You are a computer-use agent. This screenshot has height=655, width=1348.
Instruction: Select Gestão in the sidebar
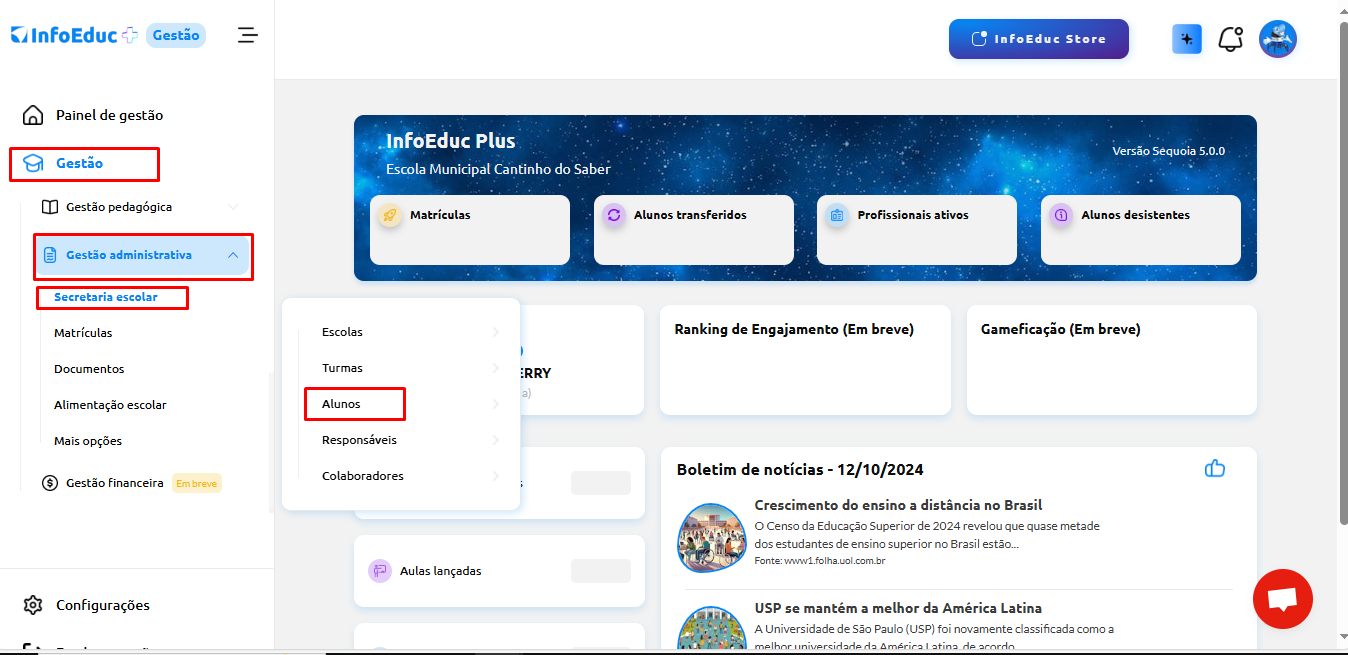click(79, 163)
